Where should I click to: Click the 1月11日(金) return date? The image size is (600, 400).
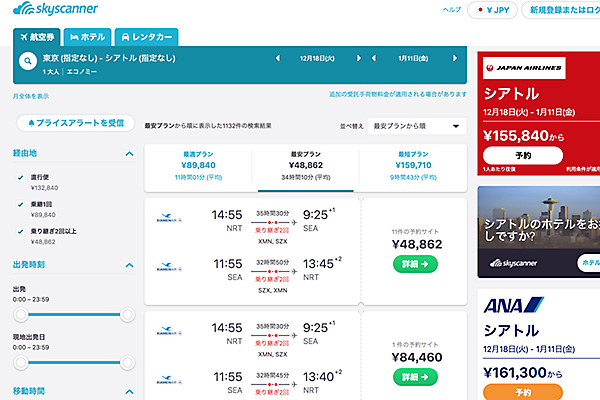pyautogui.click(x=413, y=58)
